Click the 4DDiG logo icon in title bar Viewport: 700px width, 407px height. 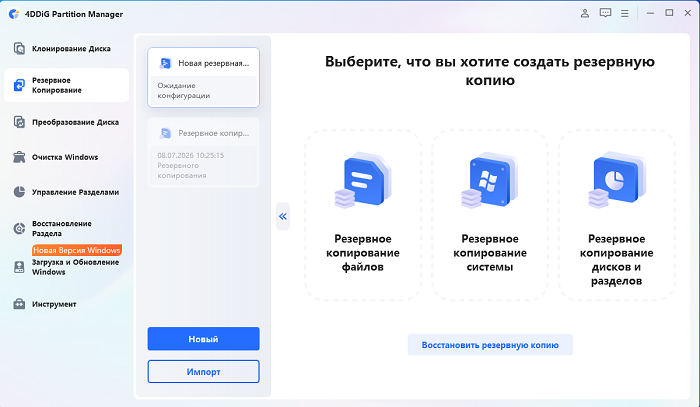(14, 14)
